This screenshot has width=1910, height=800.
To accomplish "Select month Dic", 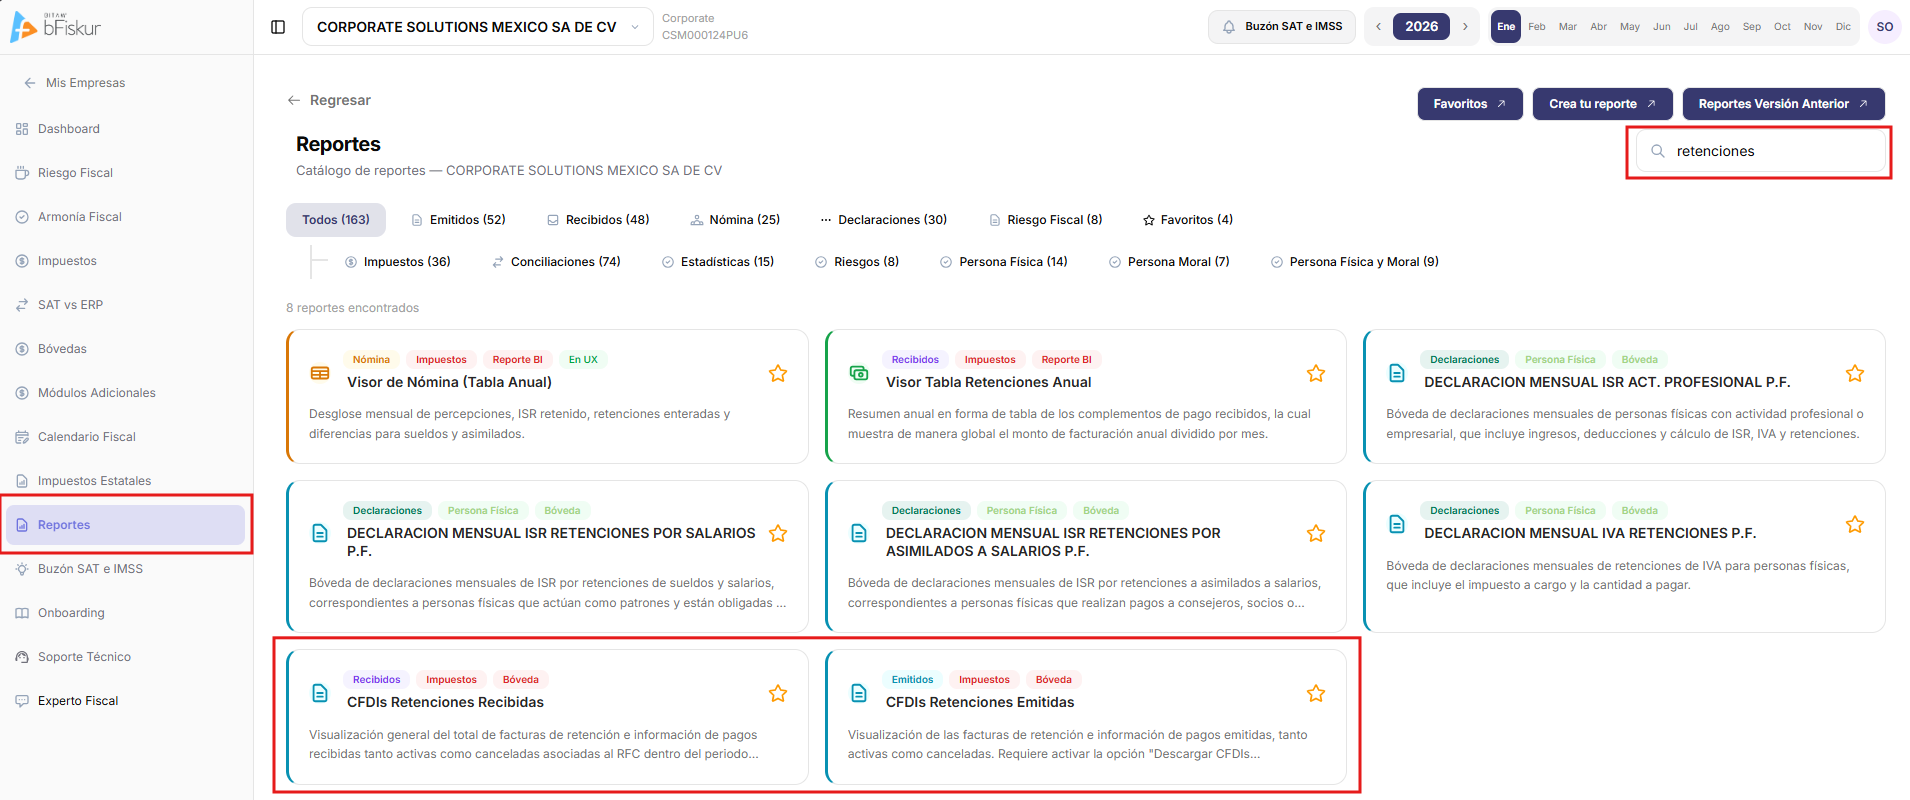I will coord(1843,27).
